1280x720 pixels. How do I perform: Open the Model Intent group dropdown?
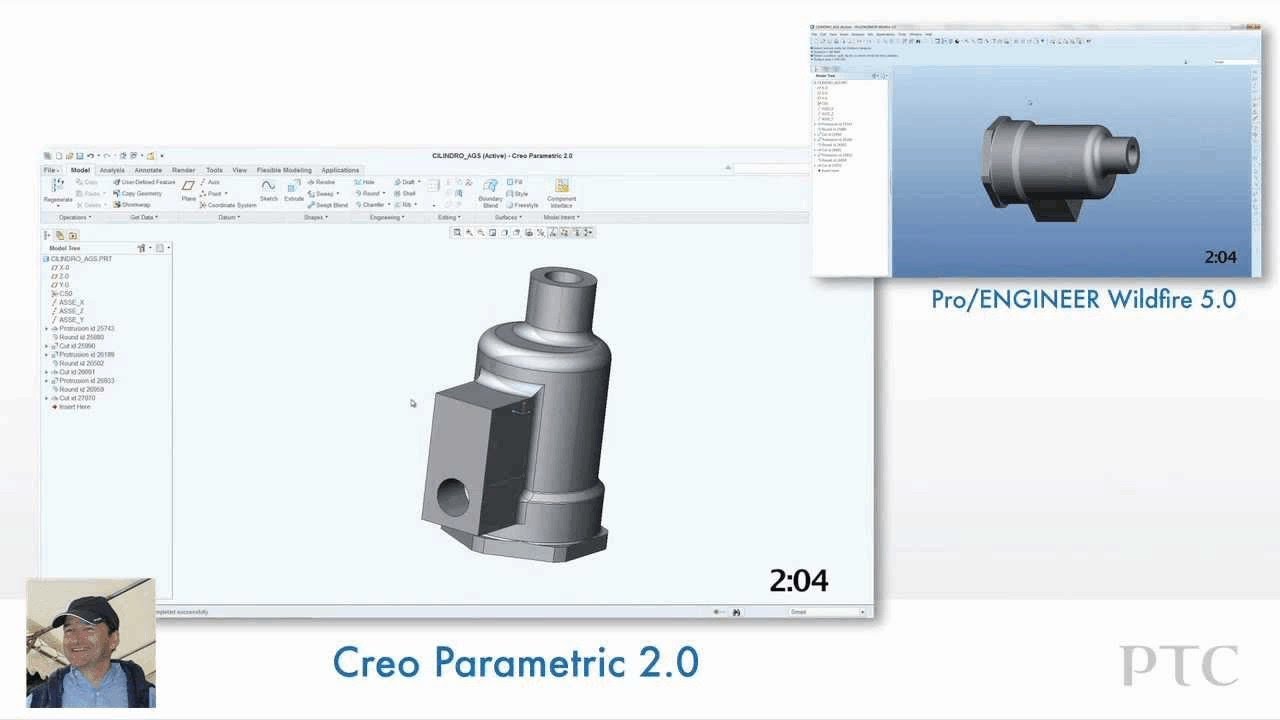click(561, 217)
